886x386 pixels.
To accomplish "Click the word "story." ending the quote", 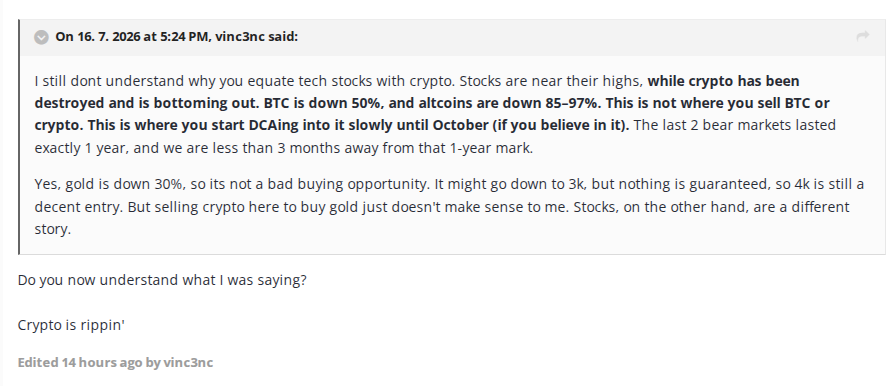I will pos(53,229).
